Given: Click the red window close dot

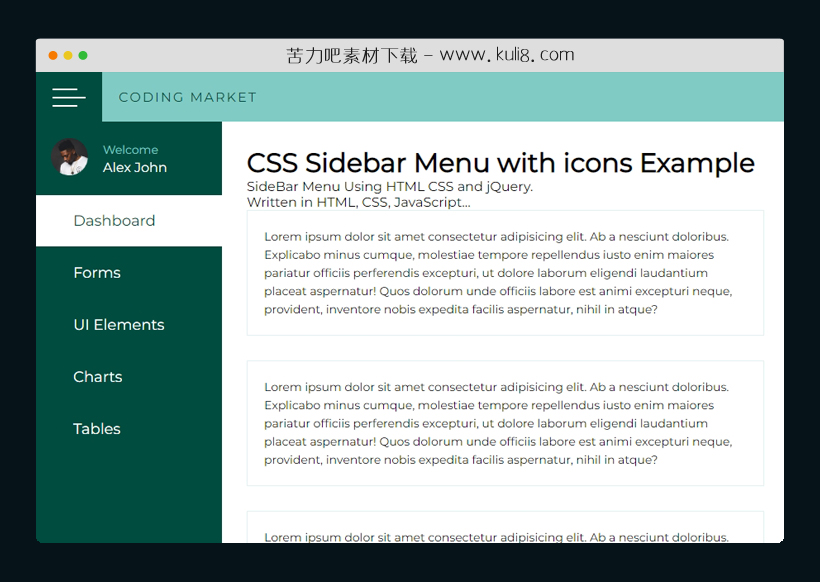Looking at the screenshot, I should (53, 56).
